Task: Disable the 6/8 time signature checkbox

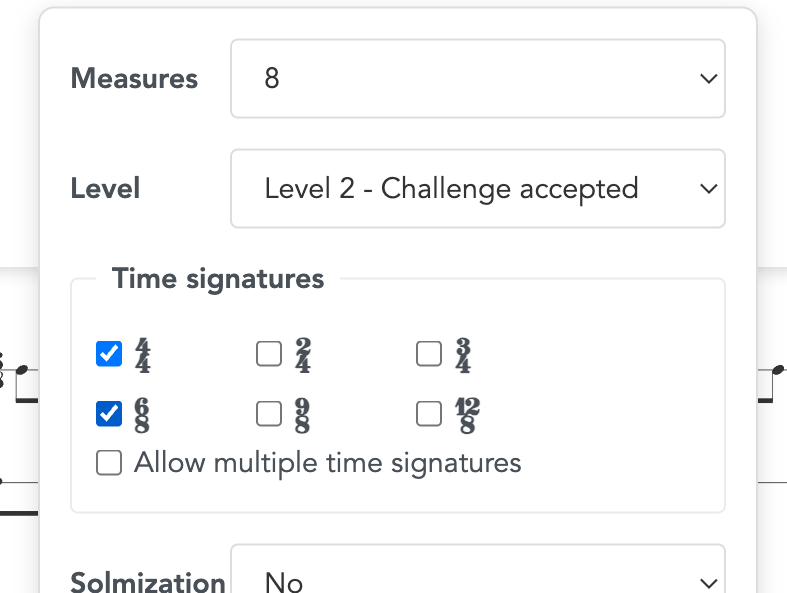Action: pos(109,413)
